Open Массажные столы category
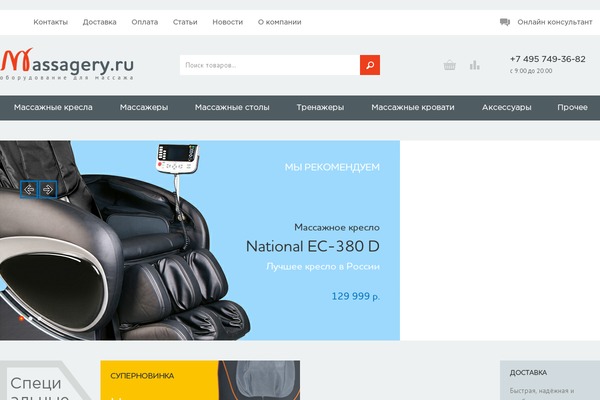The height and width of the screenshot is (400, 600). (232, 108)
